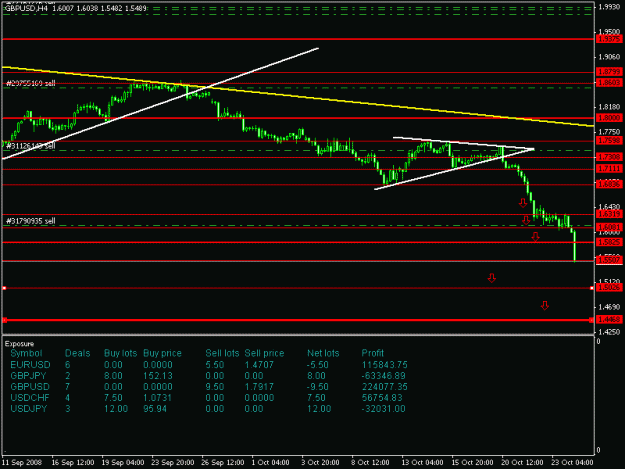This screenshot has height=469, width=625.
Task: Select the right handle of the 1.5026 line
Action: coord(592,288)
